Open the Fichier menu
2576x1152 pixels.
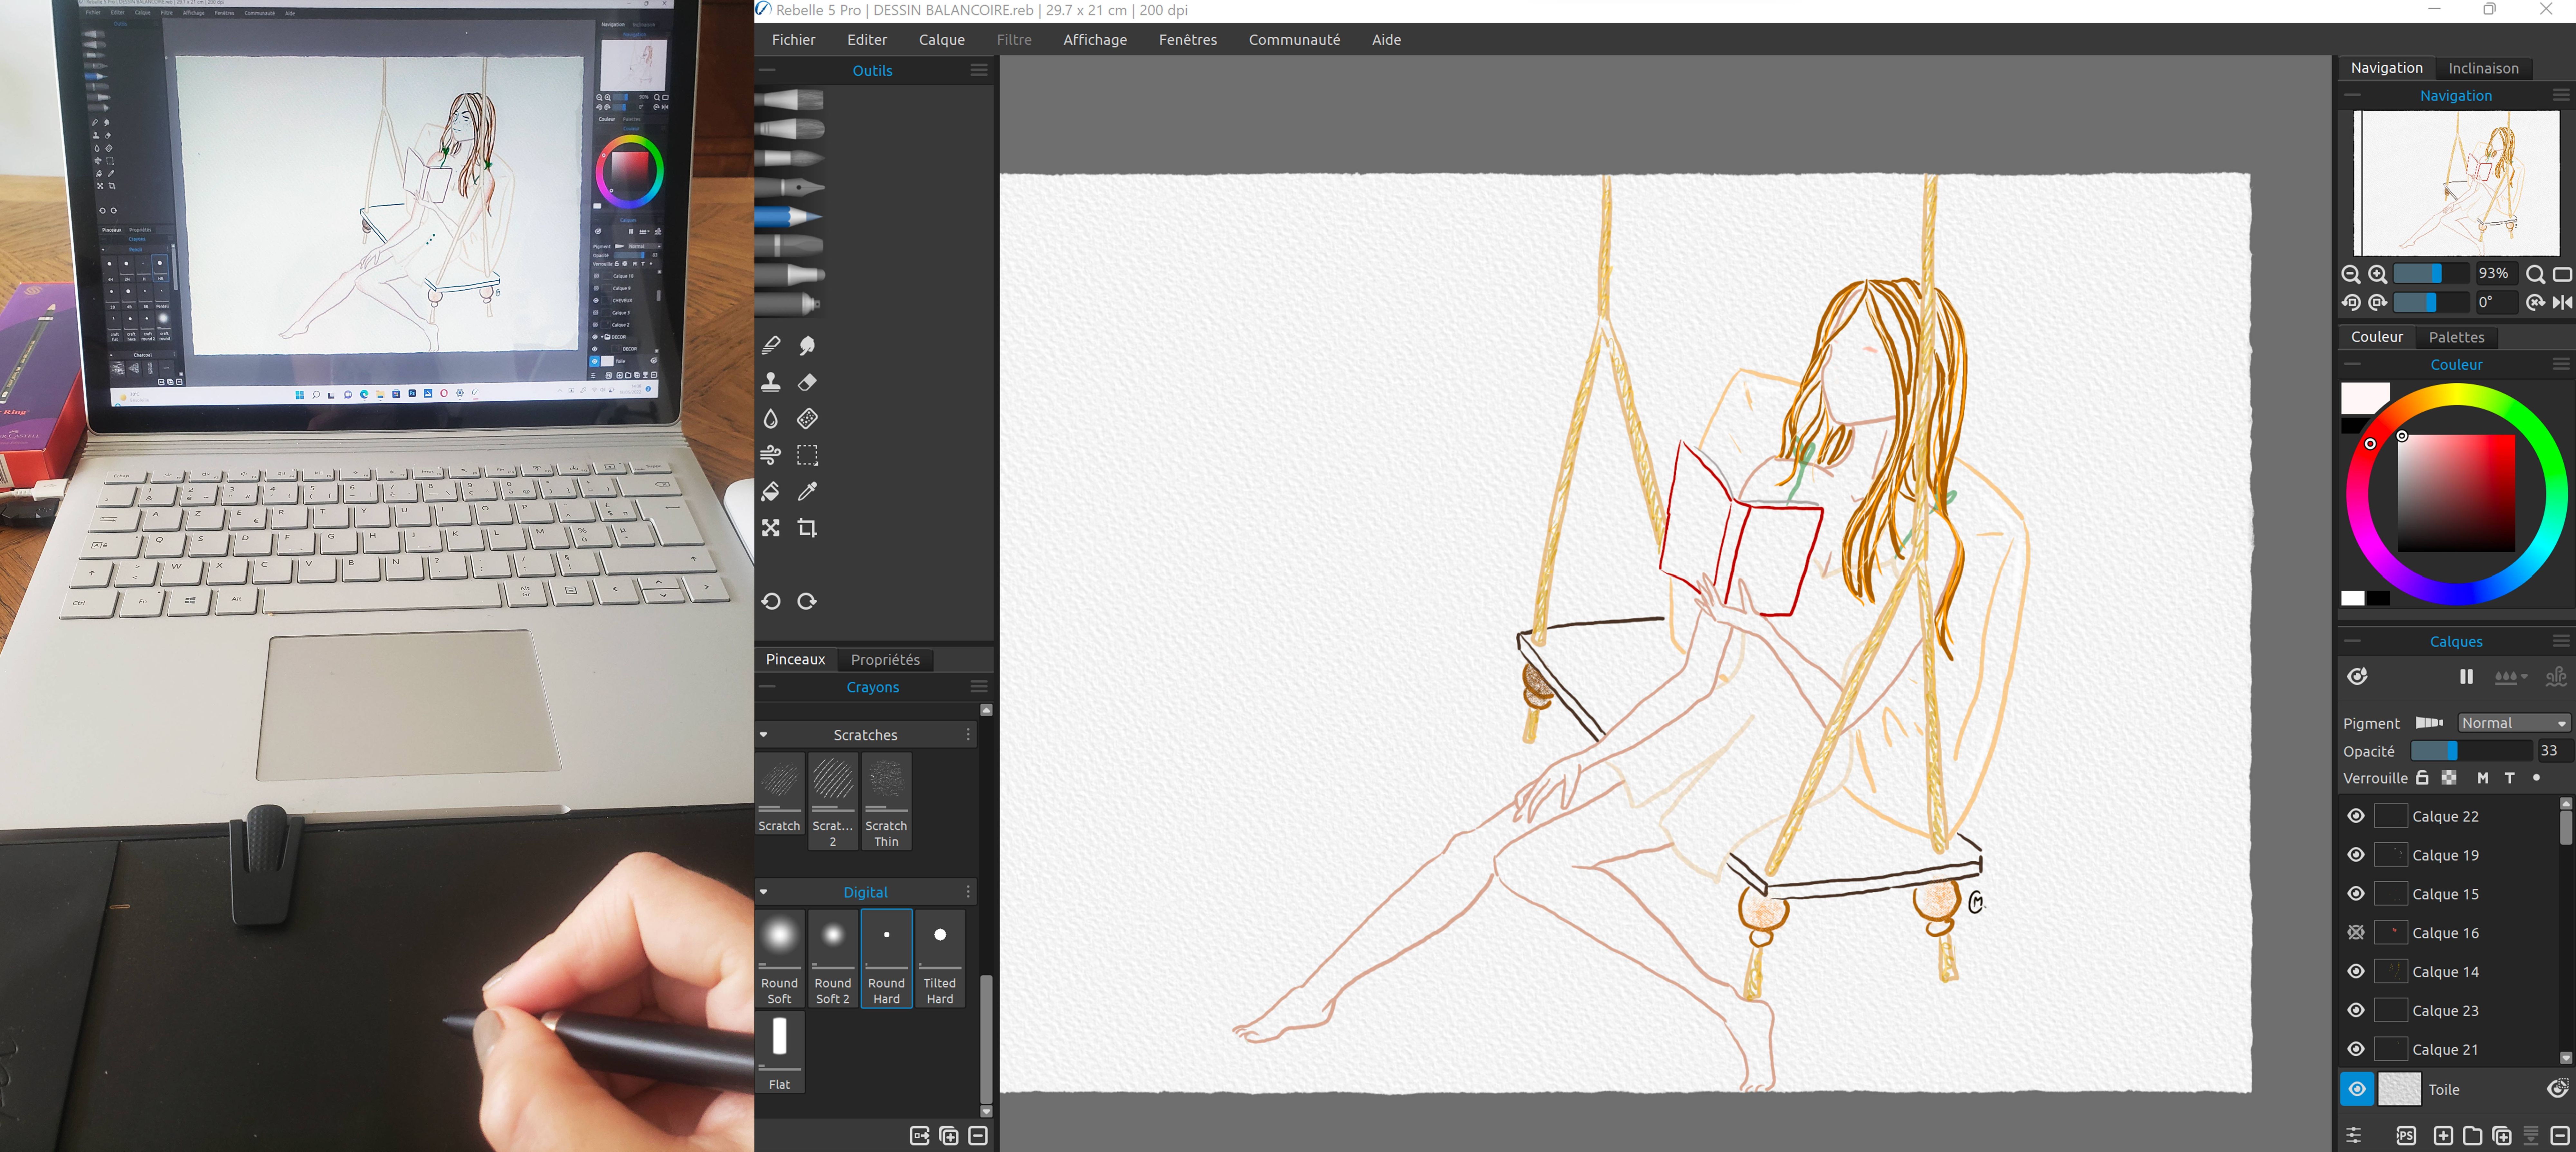pos(794,40)
